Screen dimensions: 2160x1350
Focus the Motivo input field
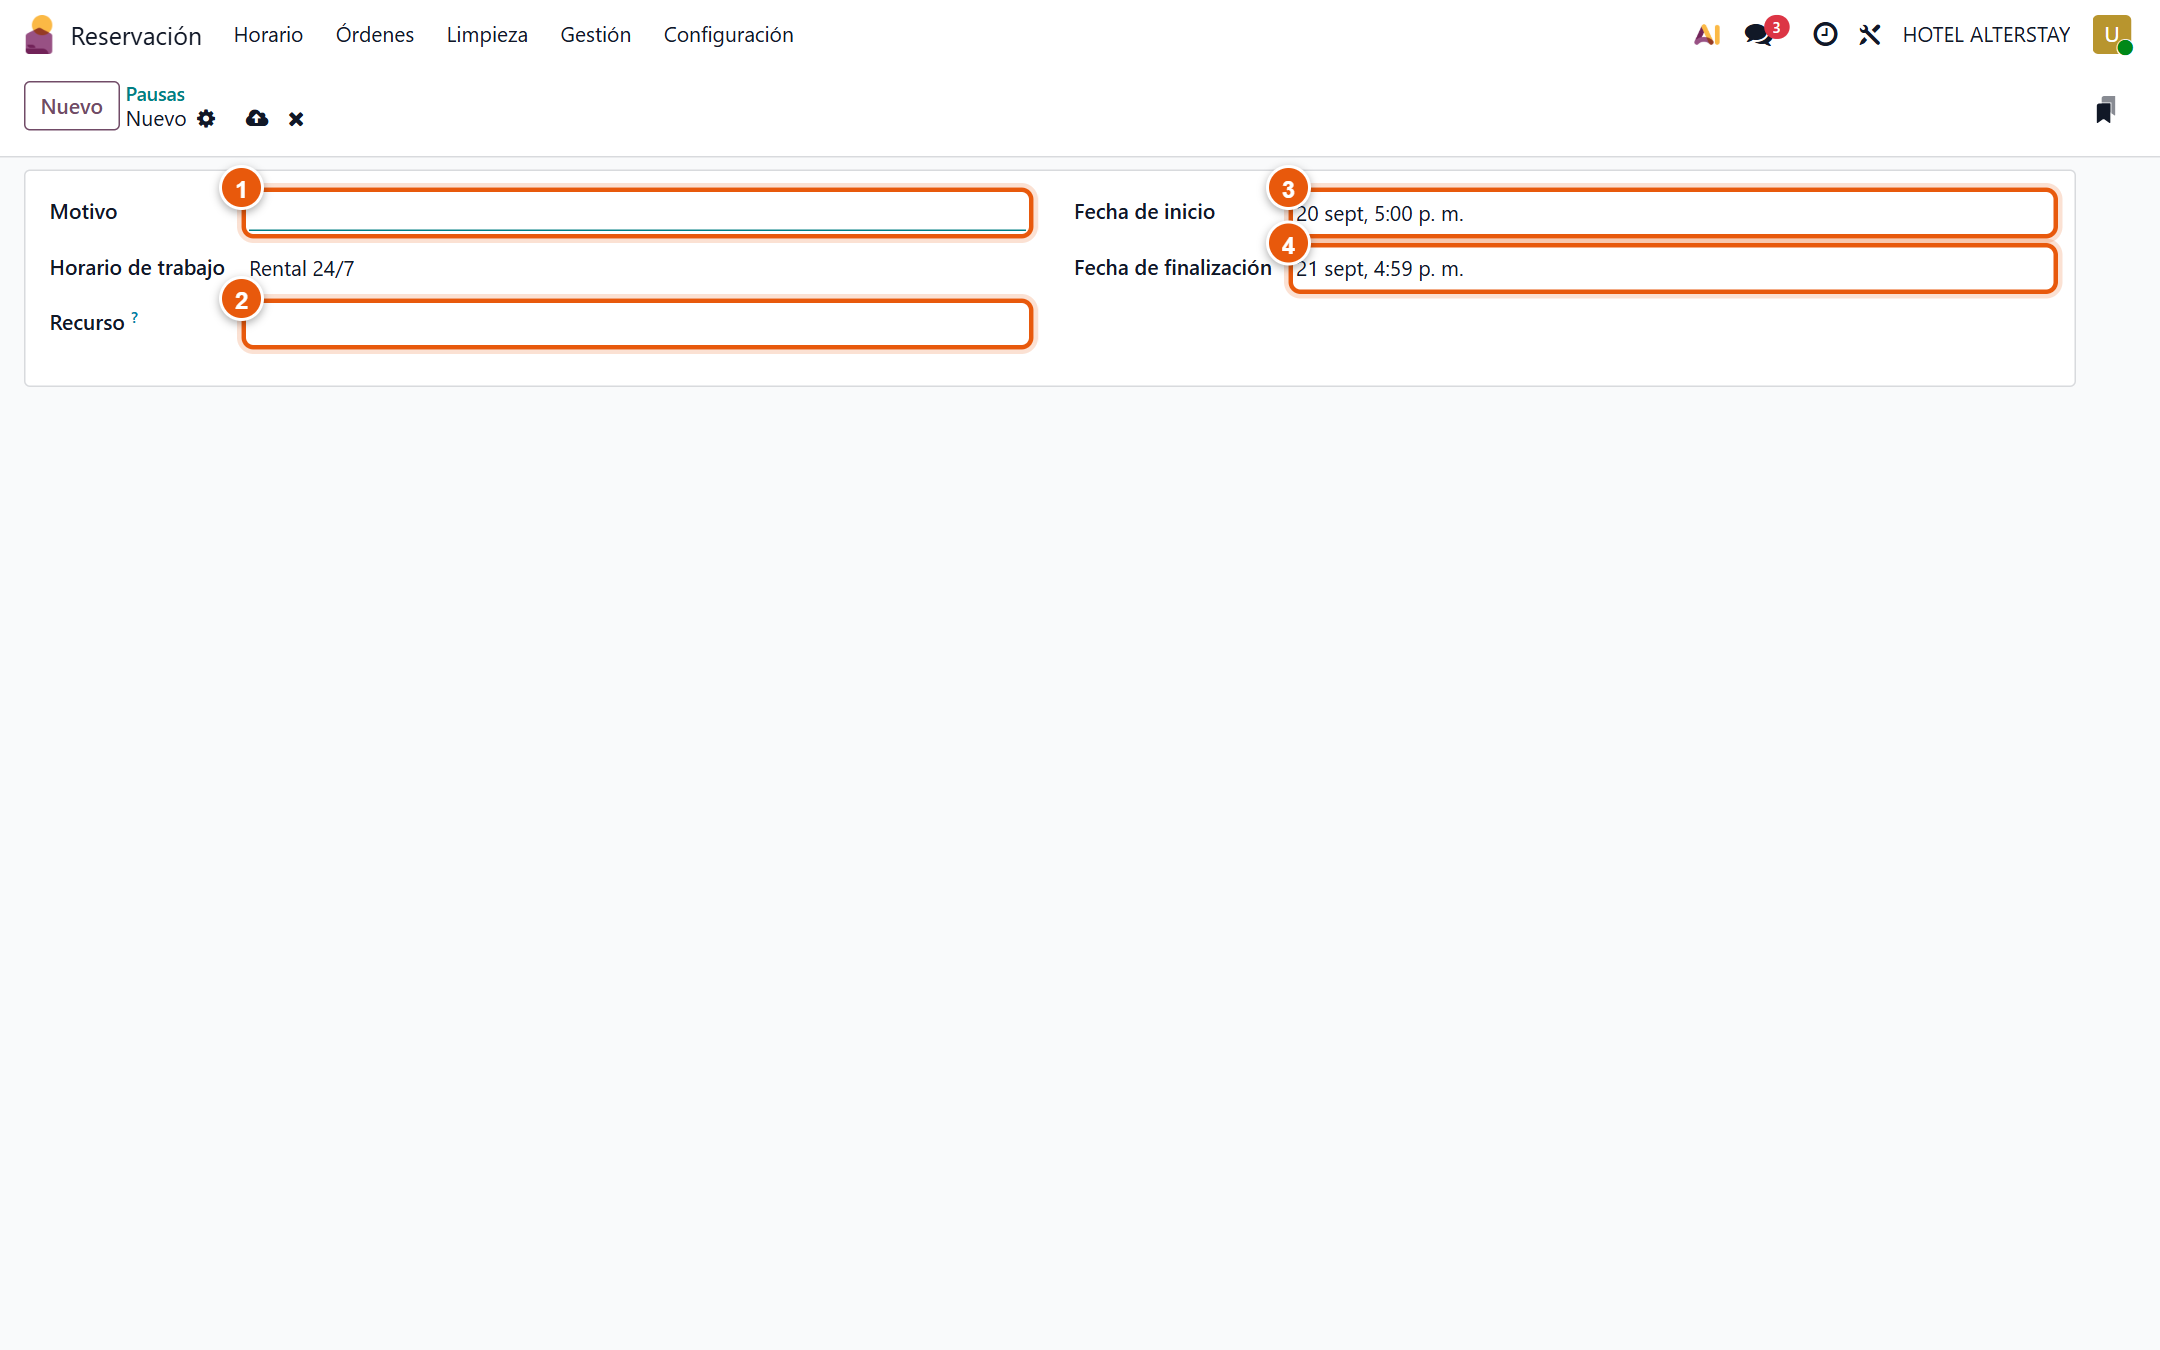(x=637, y=213)
